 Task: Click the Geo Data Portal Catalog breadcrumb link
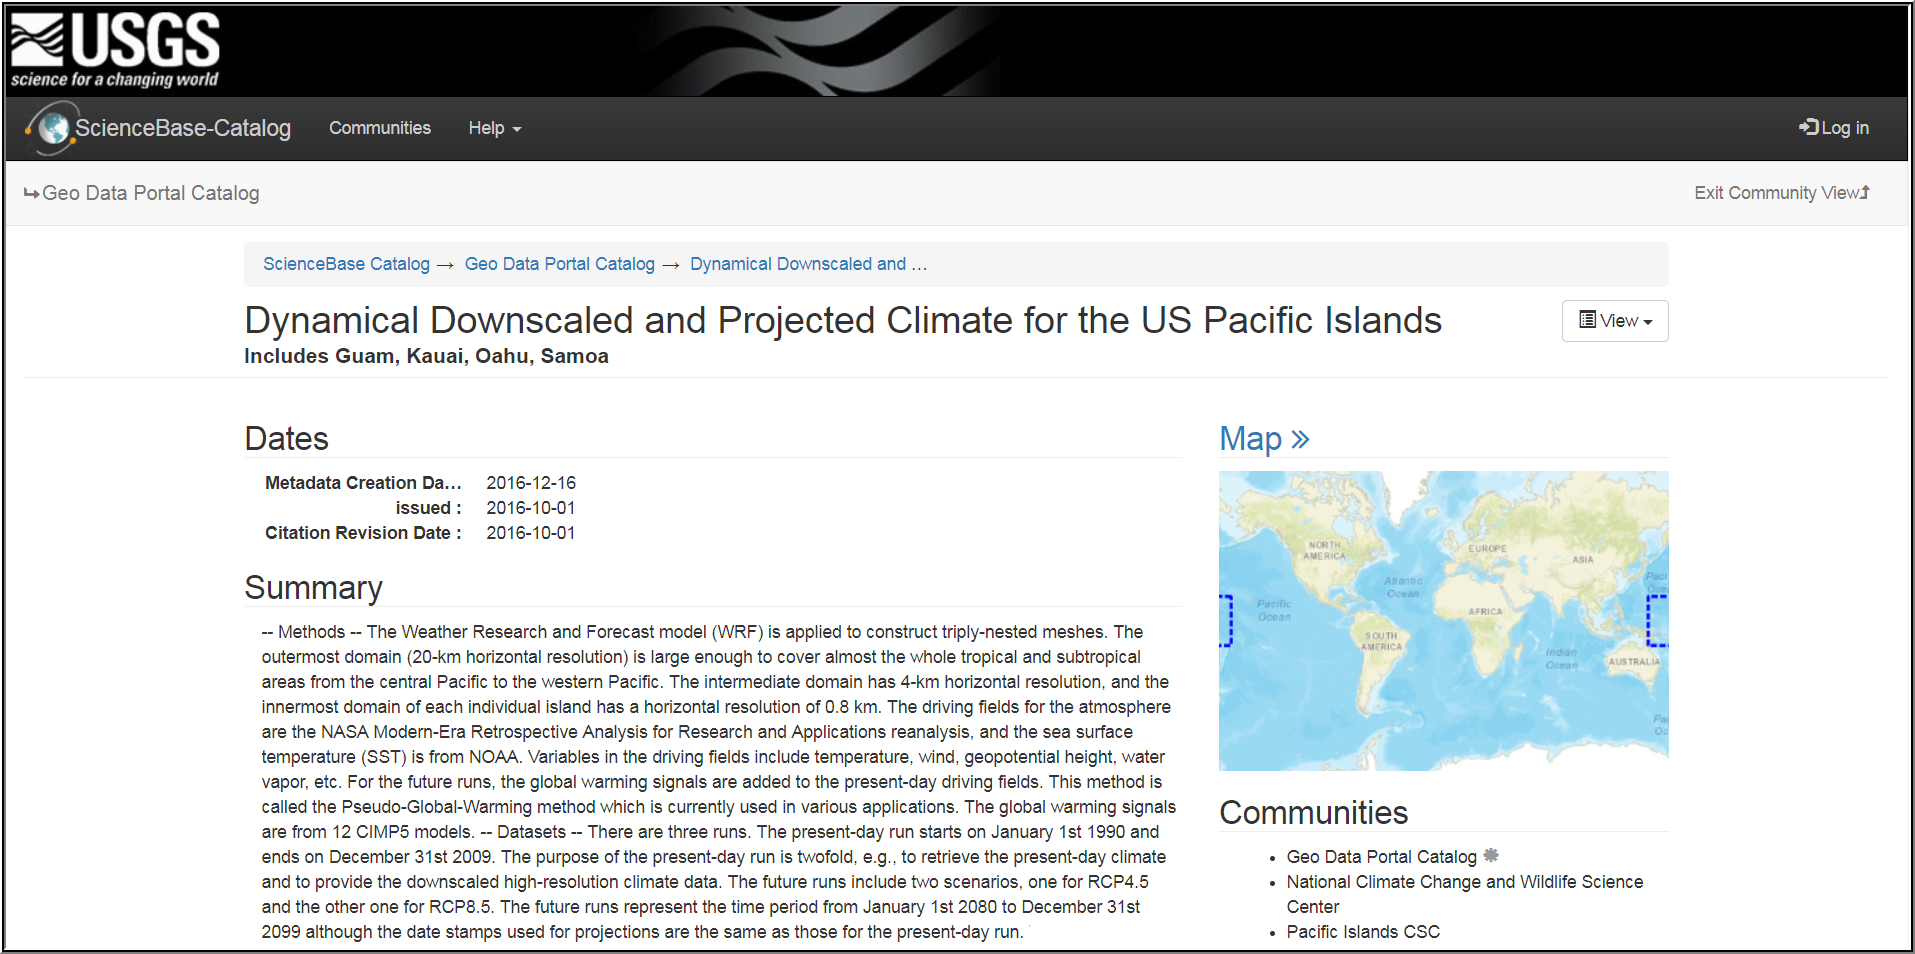pyautogui.click(x=559, y=264)
